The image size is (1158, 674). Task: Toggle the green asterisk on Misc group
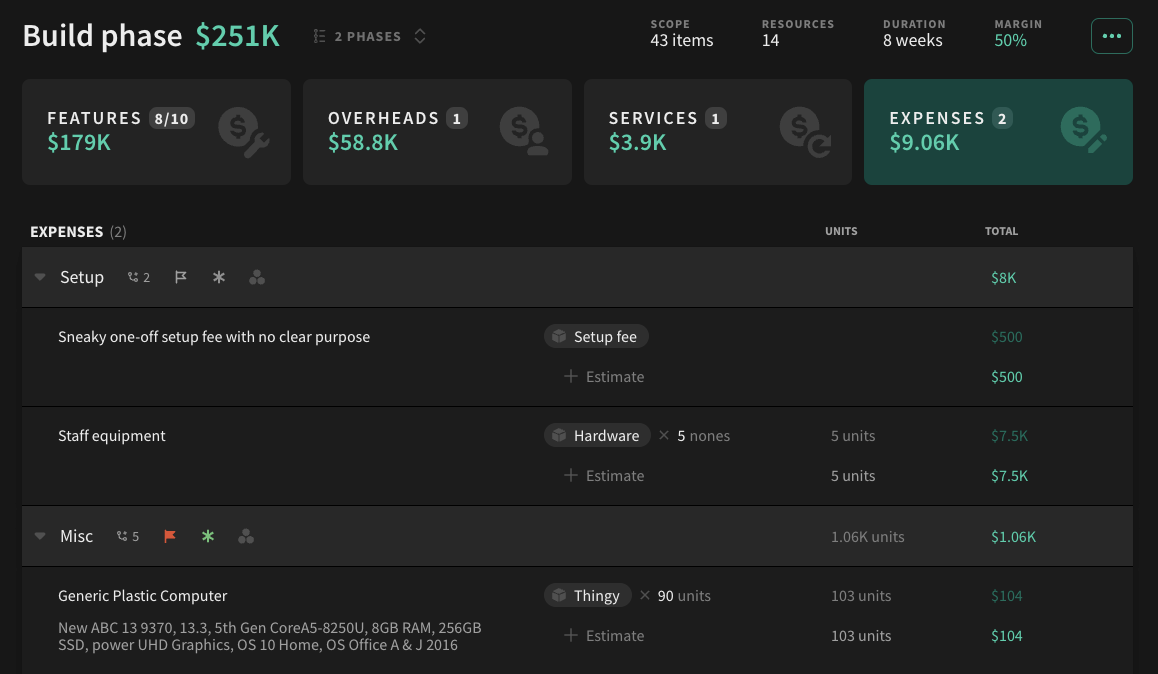208,536
